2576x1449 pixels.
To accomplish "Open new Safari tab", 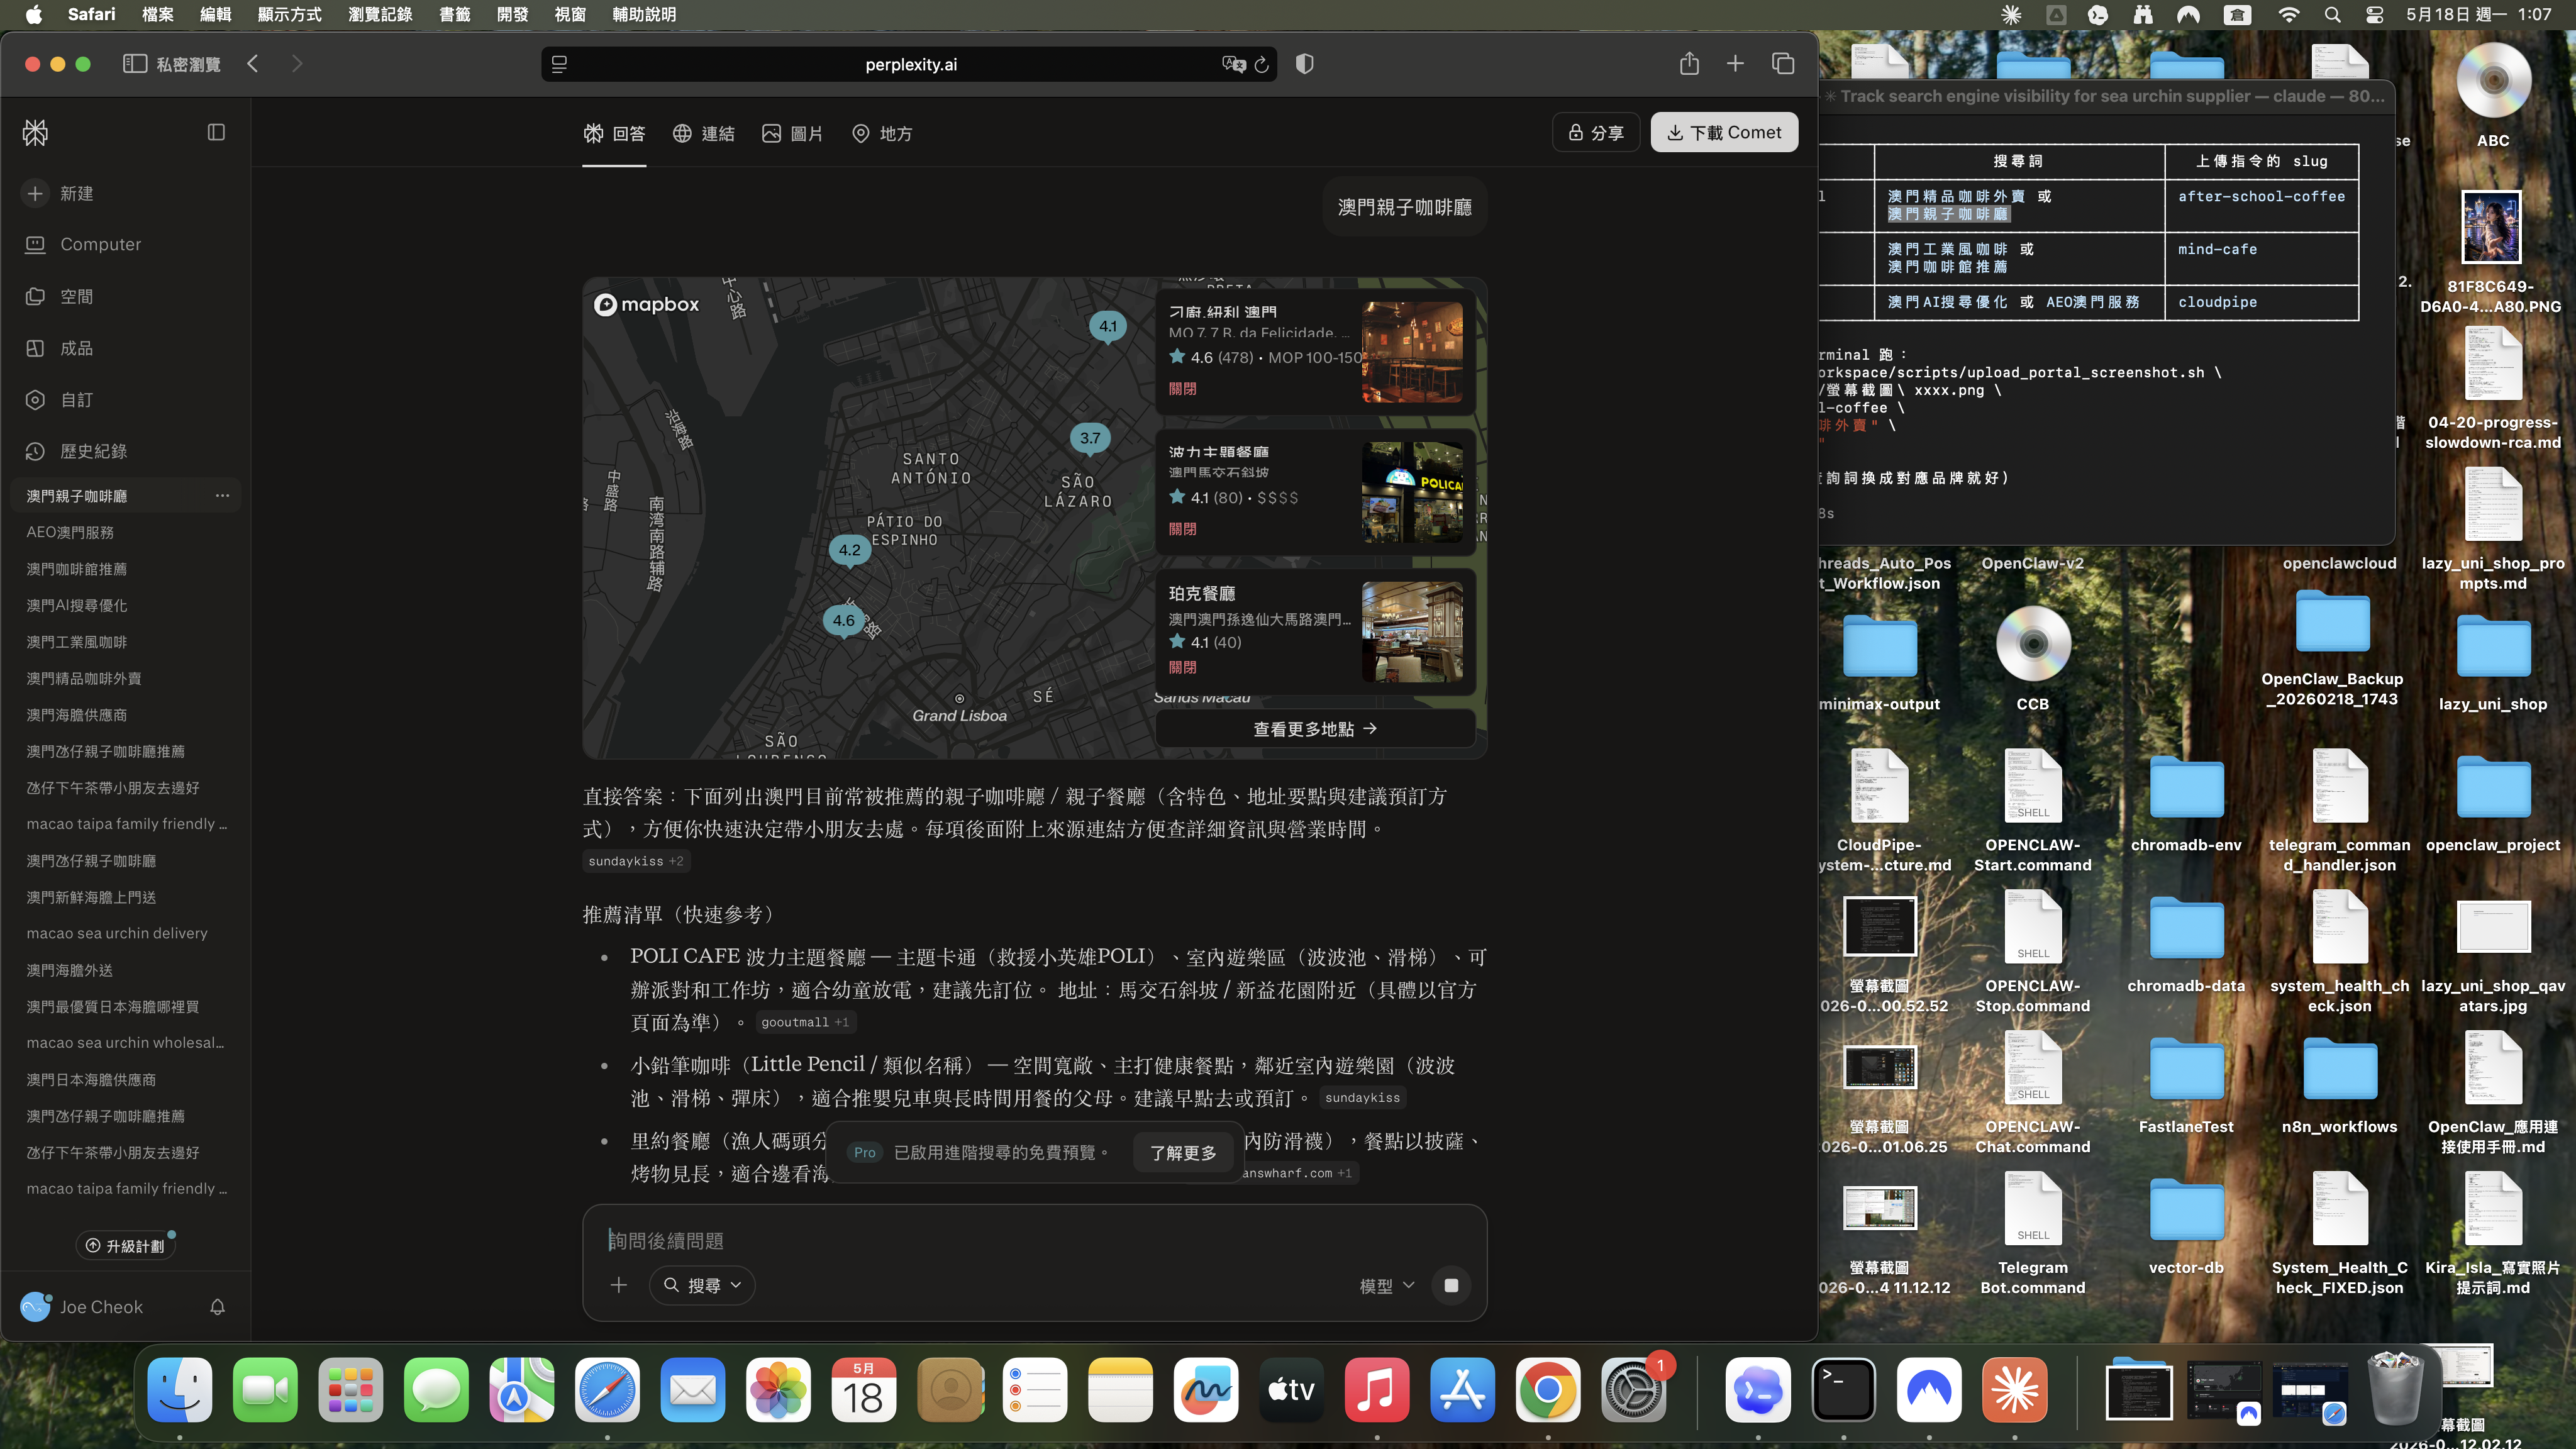I will (1735, 64).
